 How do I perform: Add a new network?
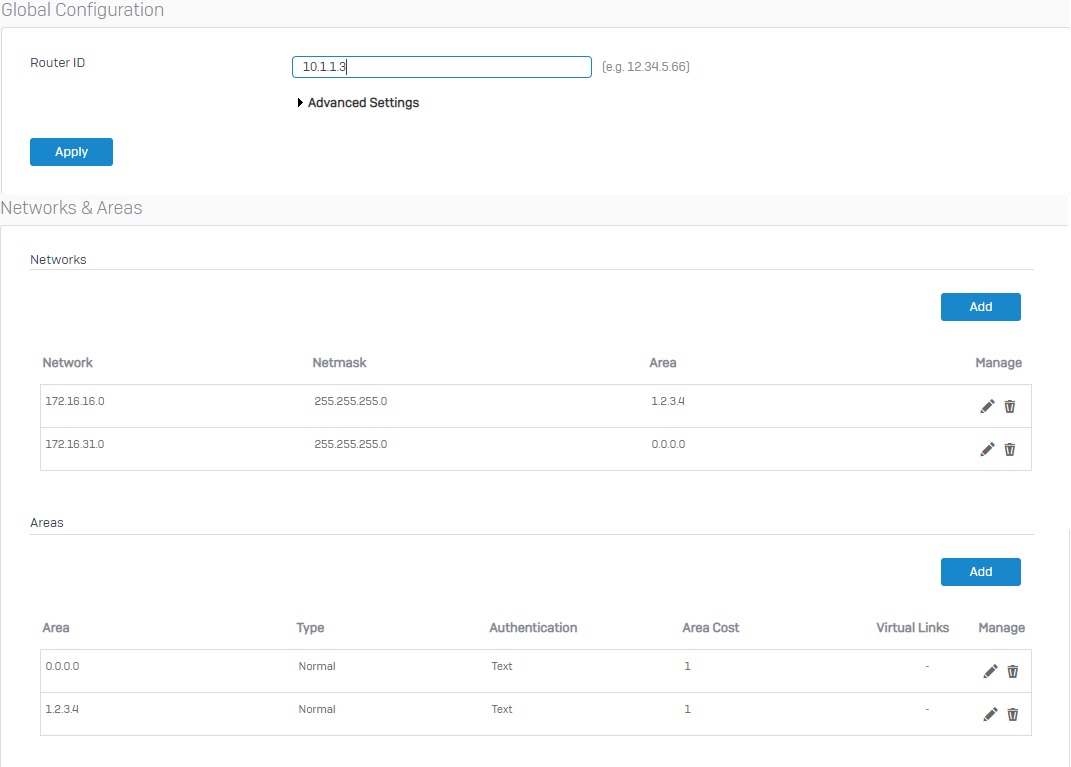pyautogui.click(x=981, y=307)
